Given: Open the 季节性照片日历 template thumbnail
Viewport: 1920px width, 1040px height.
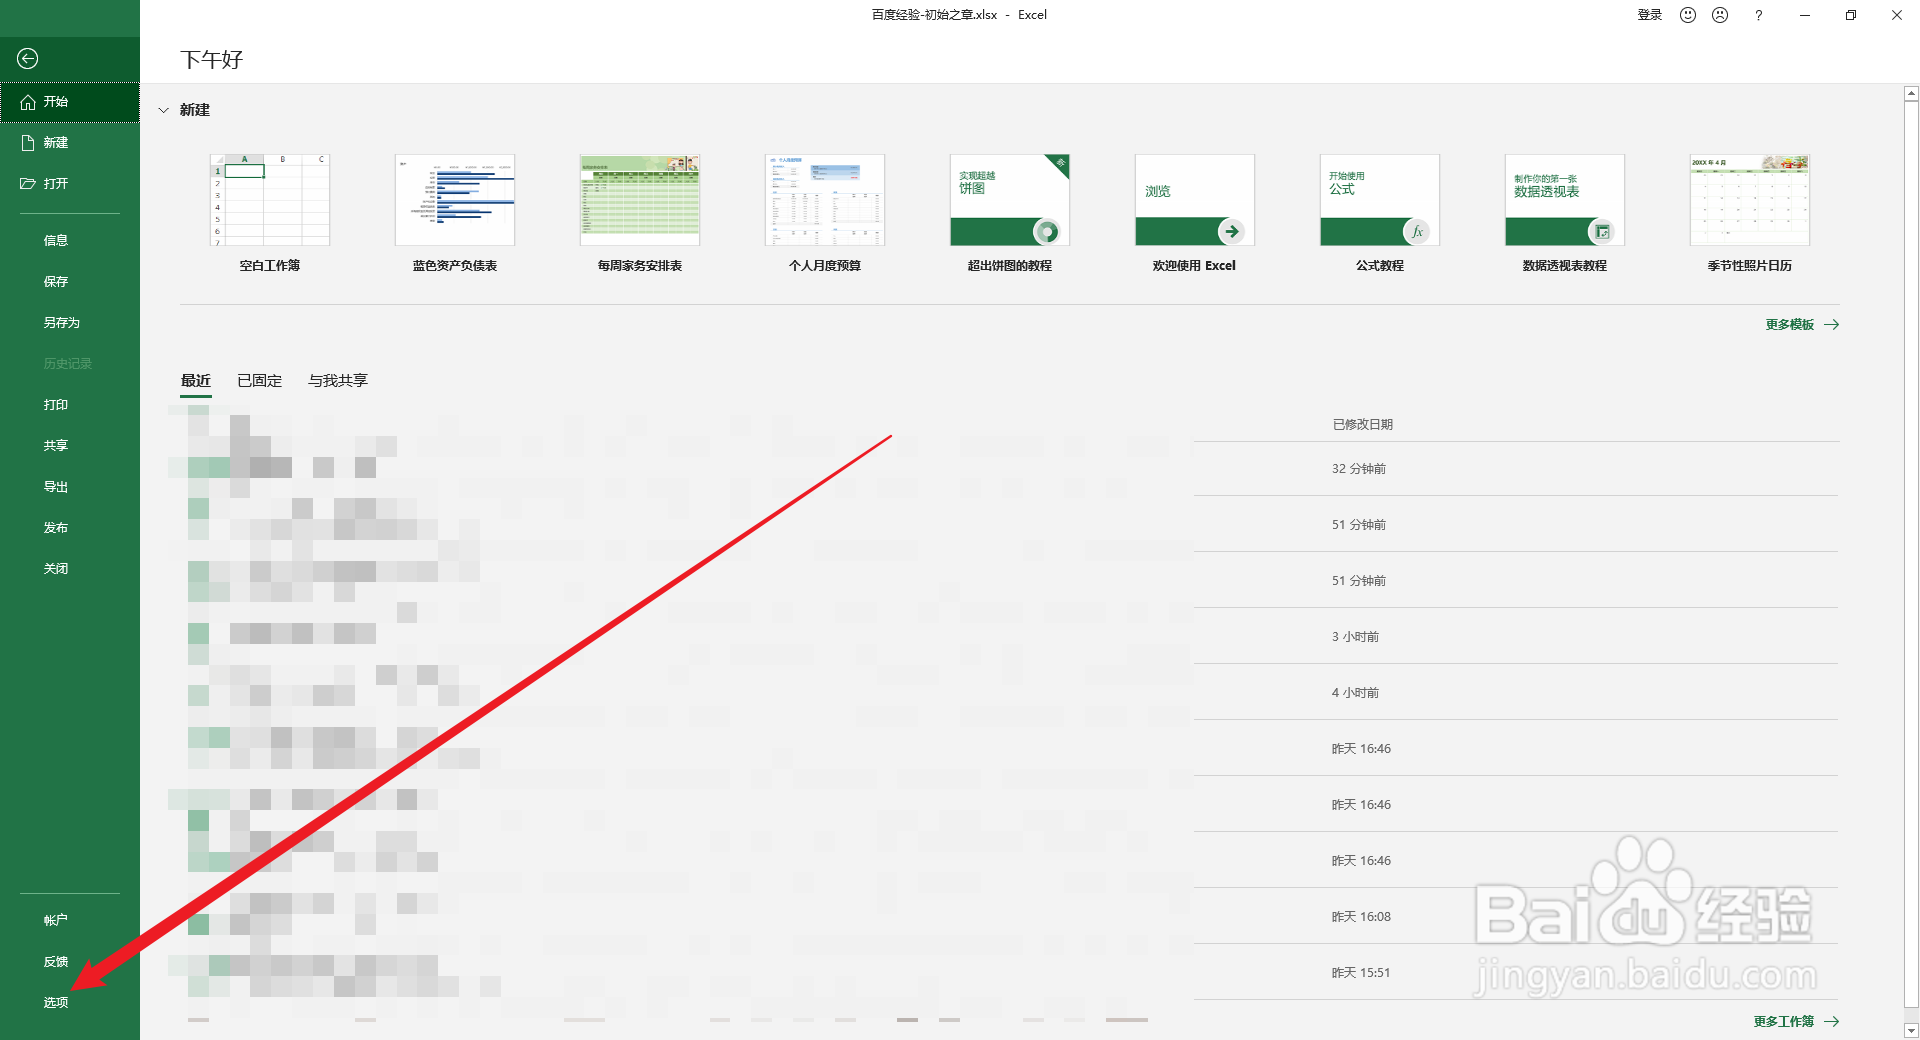Looking at the screenshot, I should coord(1750,200).
